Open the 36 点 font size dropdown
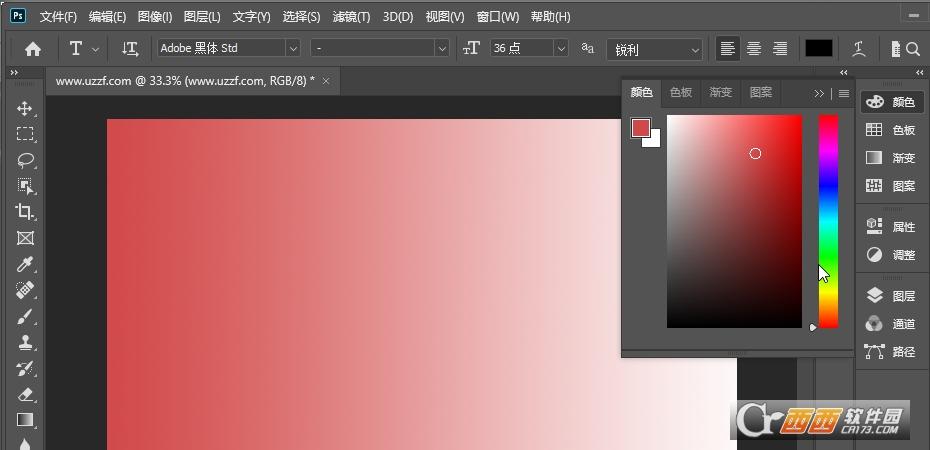The width and height of the screenshot is (930, 450). pyautogui.click(x=560, y=48)
